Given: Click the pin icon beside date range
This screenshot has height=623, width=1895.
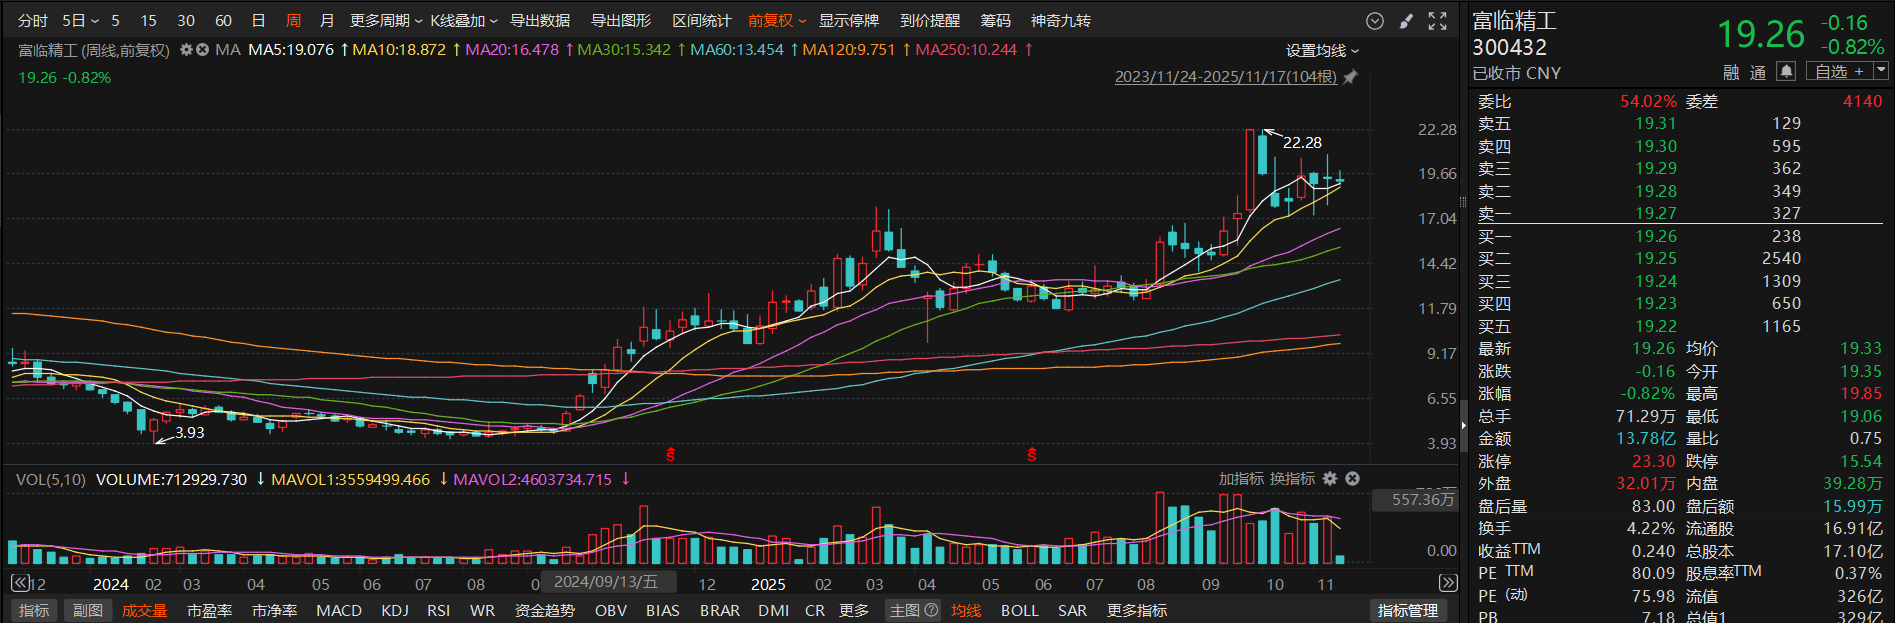Looking at the screenshot, I should point(1350,77).
